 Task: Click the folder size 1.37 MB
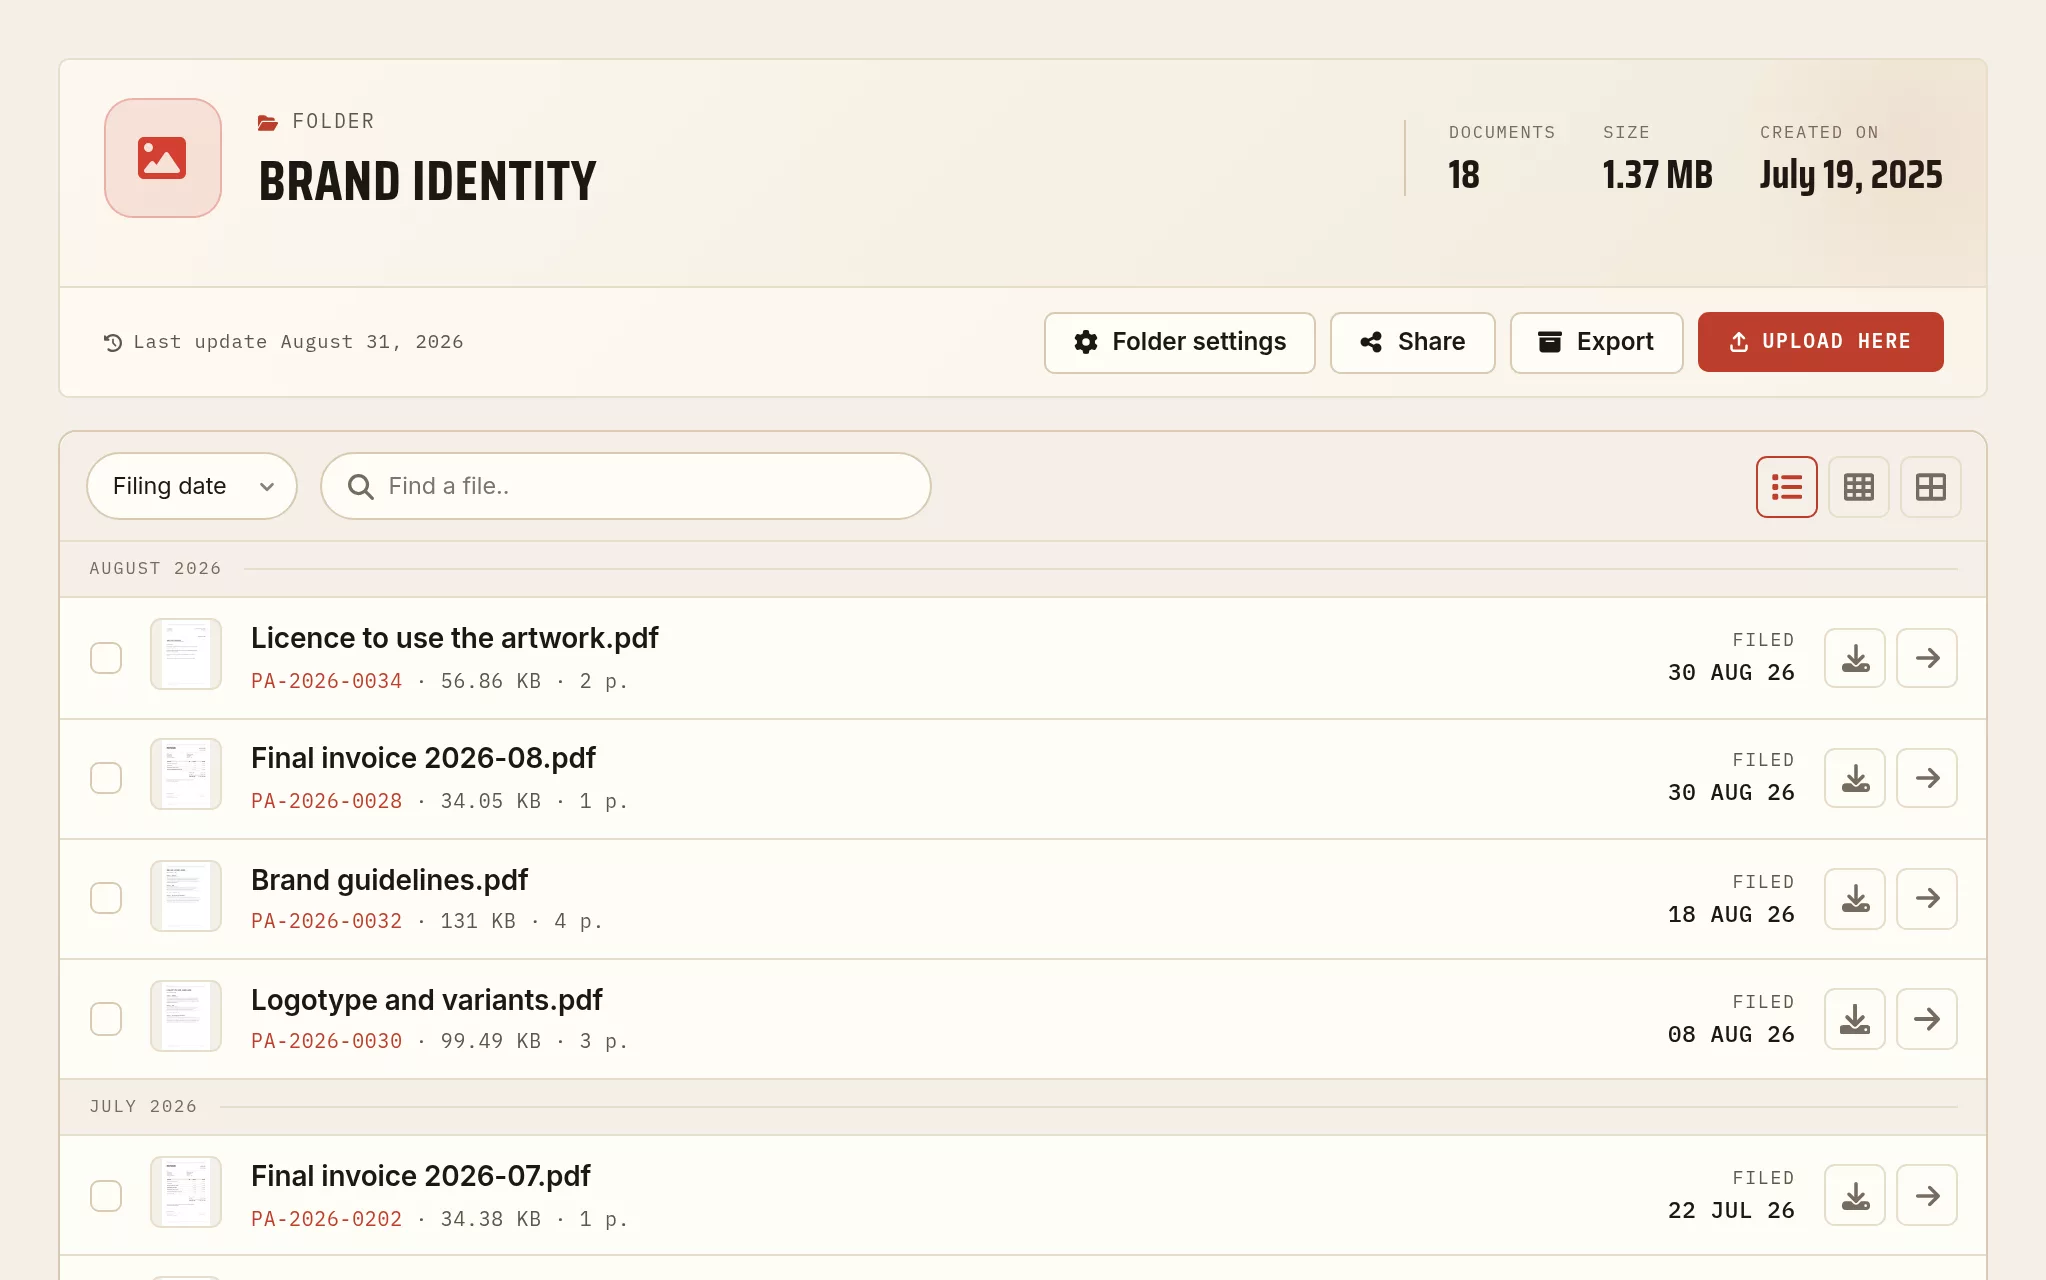point(1658,175)
